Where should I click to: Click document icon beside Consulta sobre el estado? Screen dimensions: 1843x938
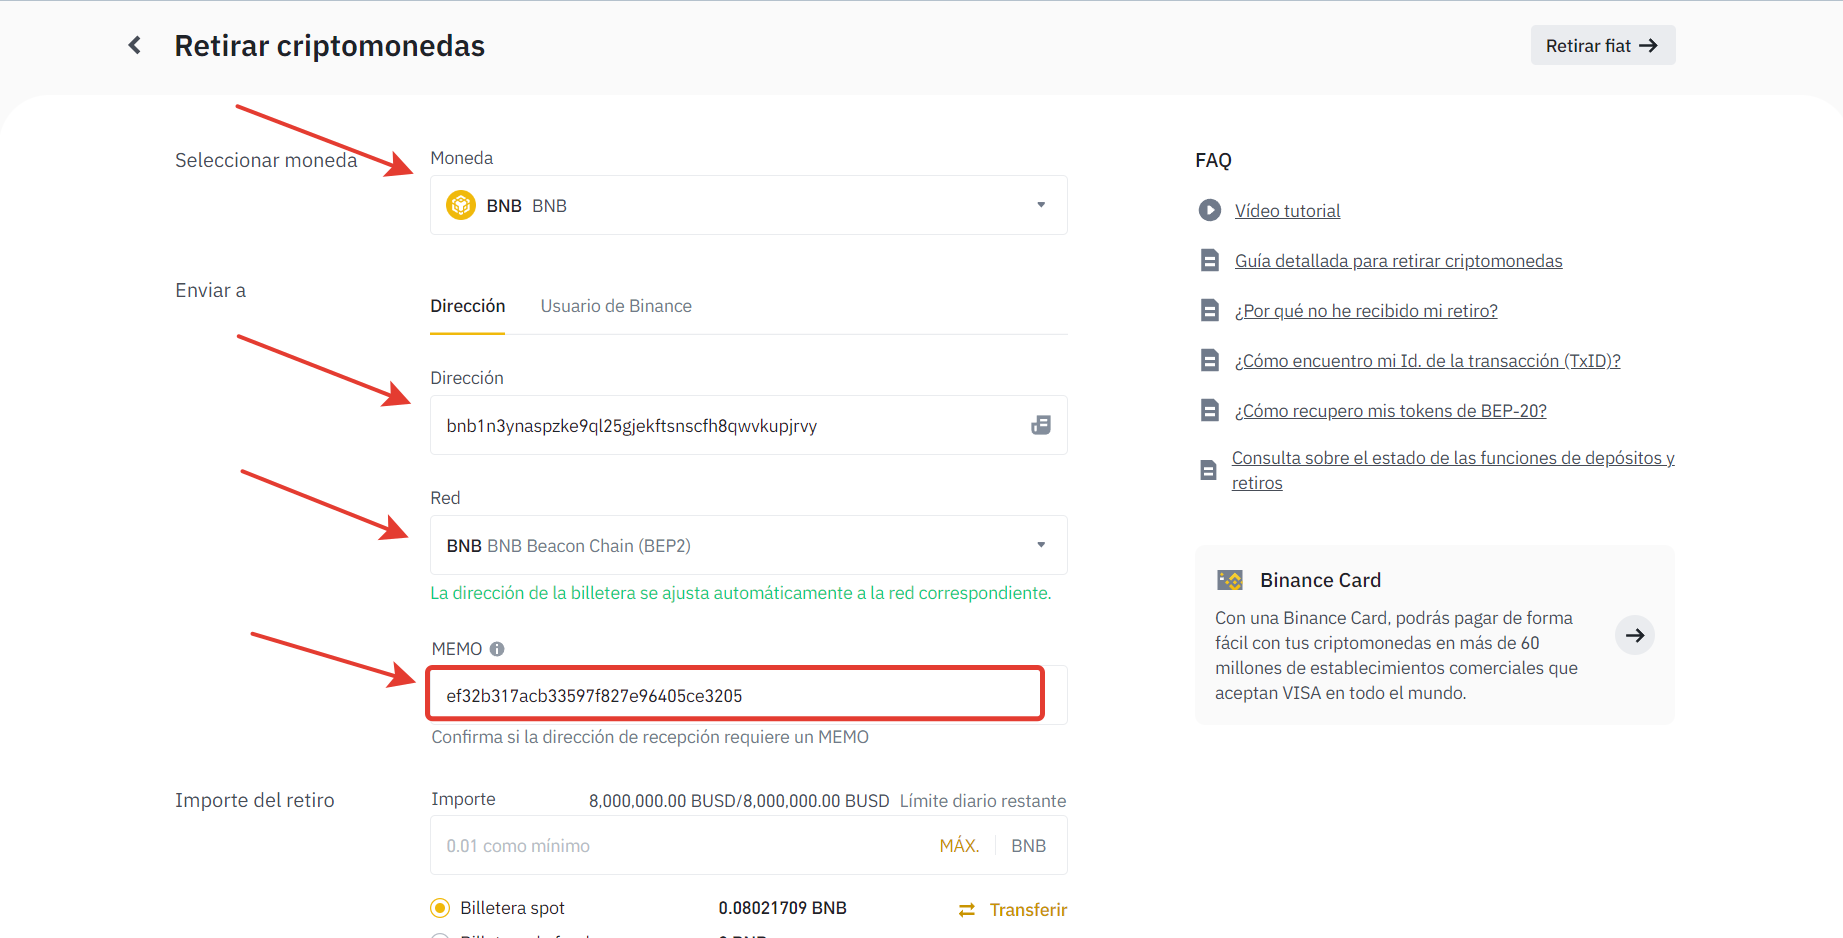coord(1208,470)
